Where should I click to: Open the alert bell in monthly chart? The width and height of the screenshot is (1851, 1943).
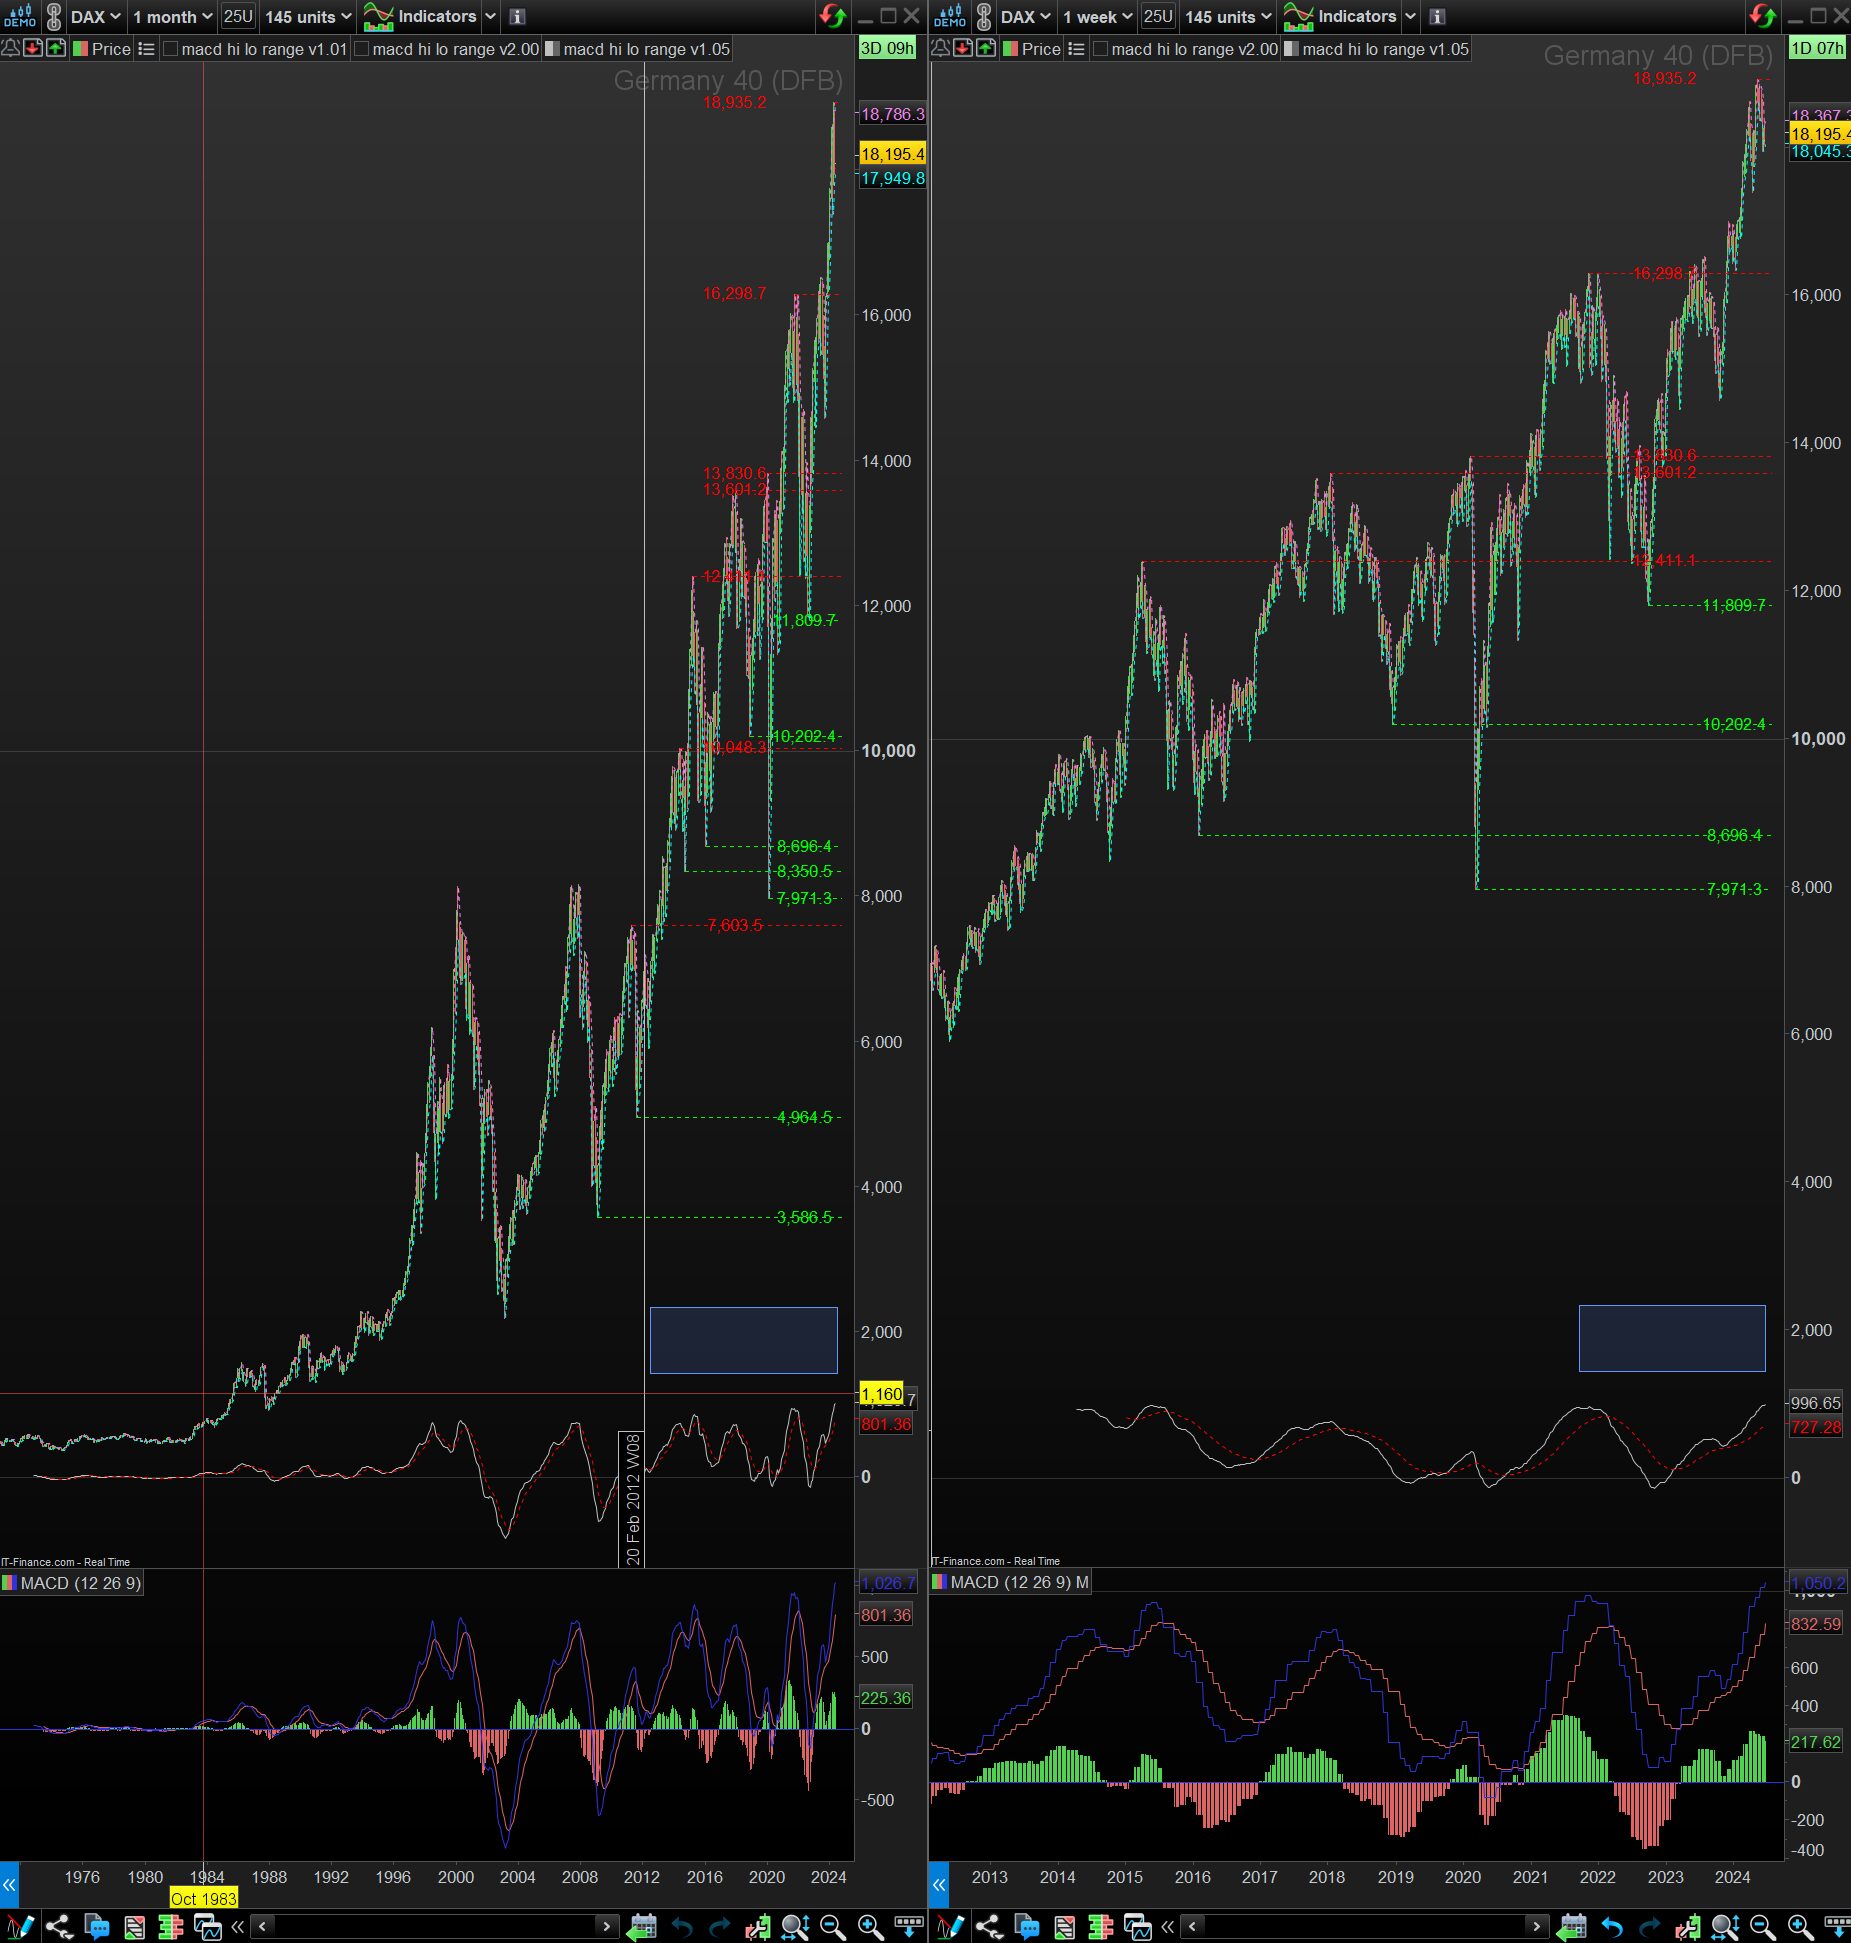[x=11, y=48]
